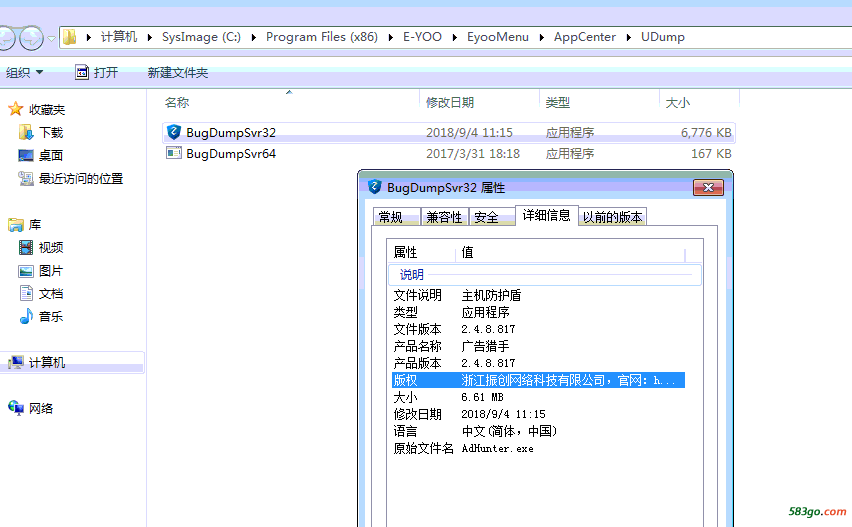Screen dimensions: 852x527
Task: Expand the arrow after SysImage (C:) breadcrumb
Action: 253,37
